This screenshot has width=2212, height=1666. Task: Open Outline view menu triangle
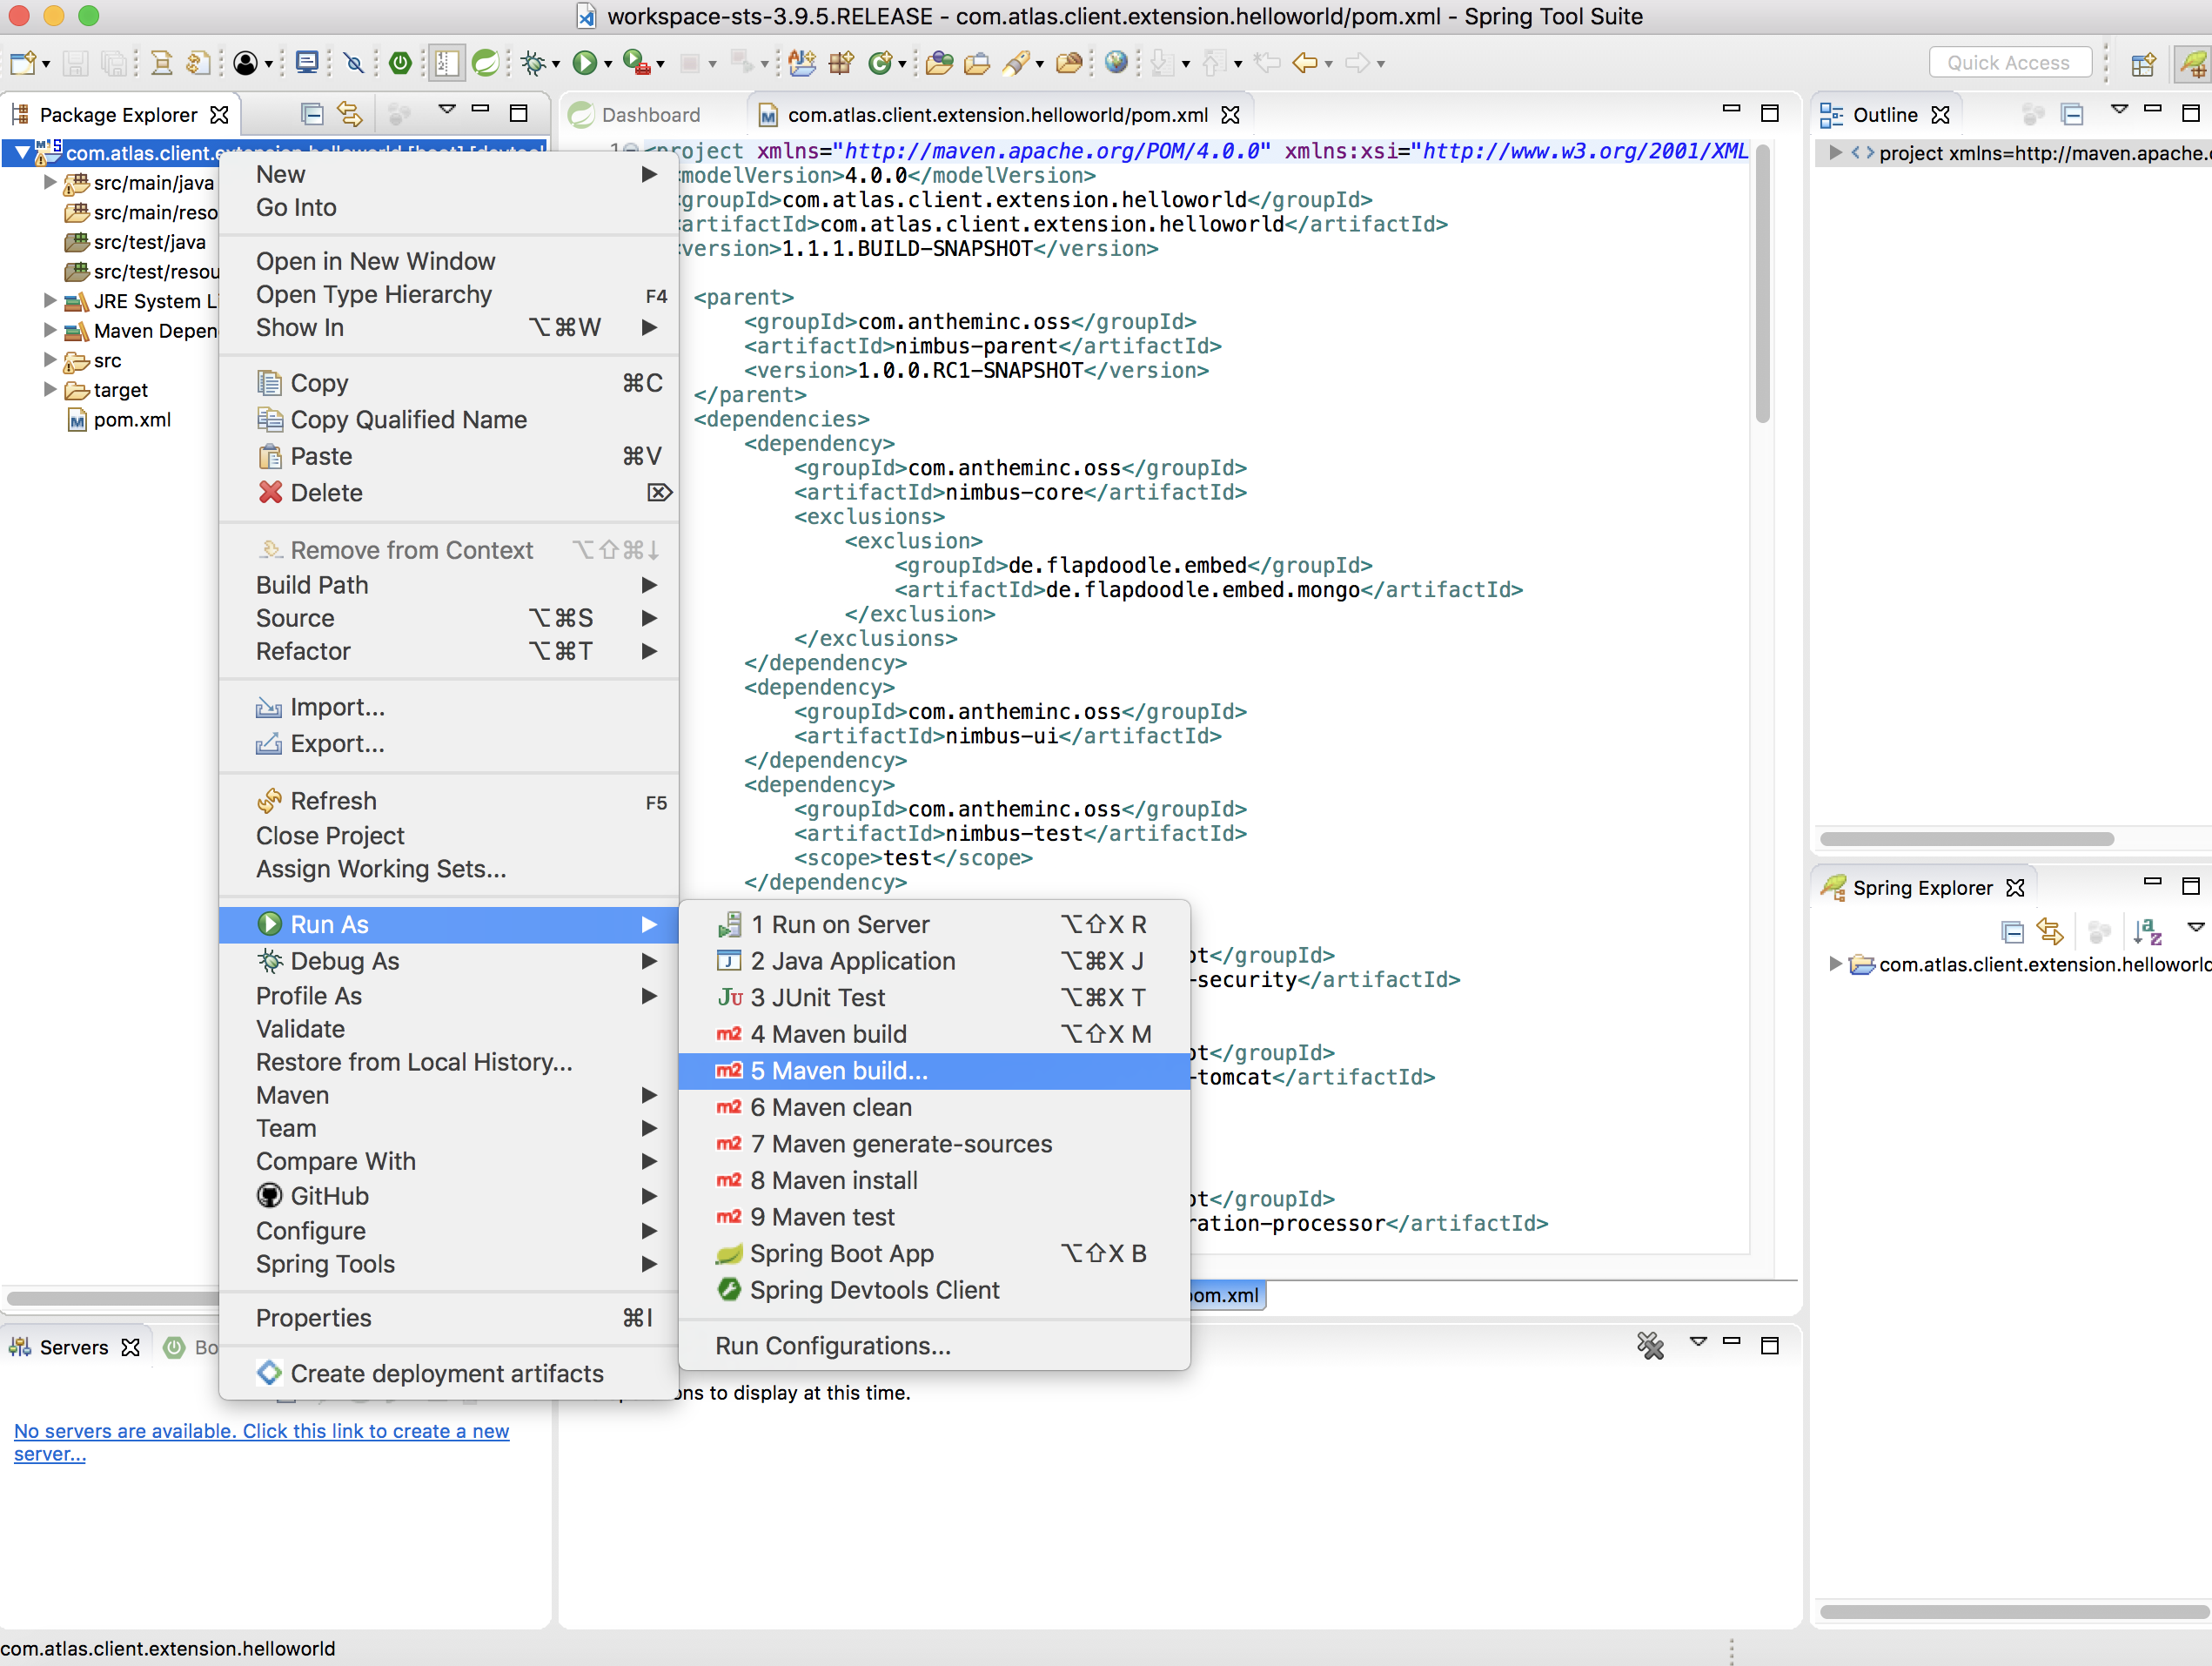coord(2119,110)
